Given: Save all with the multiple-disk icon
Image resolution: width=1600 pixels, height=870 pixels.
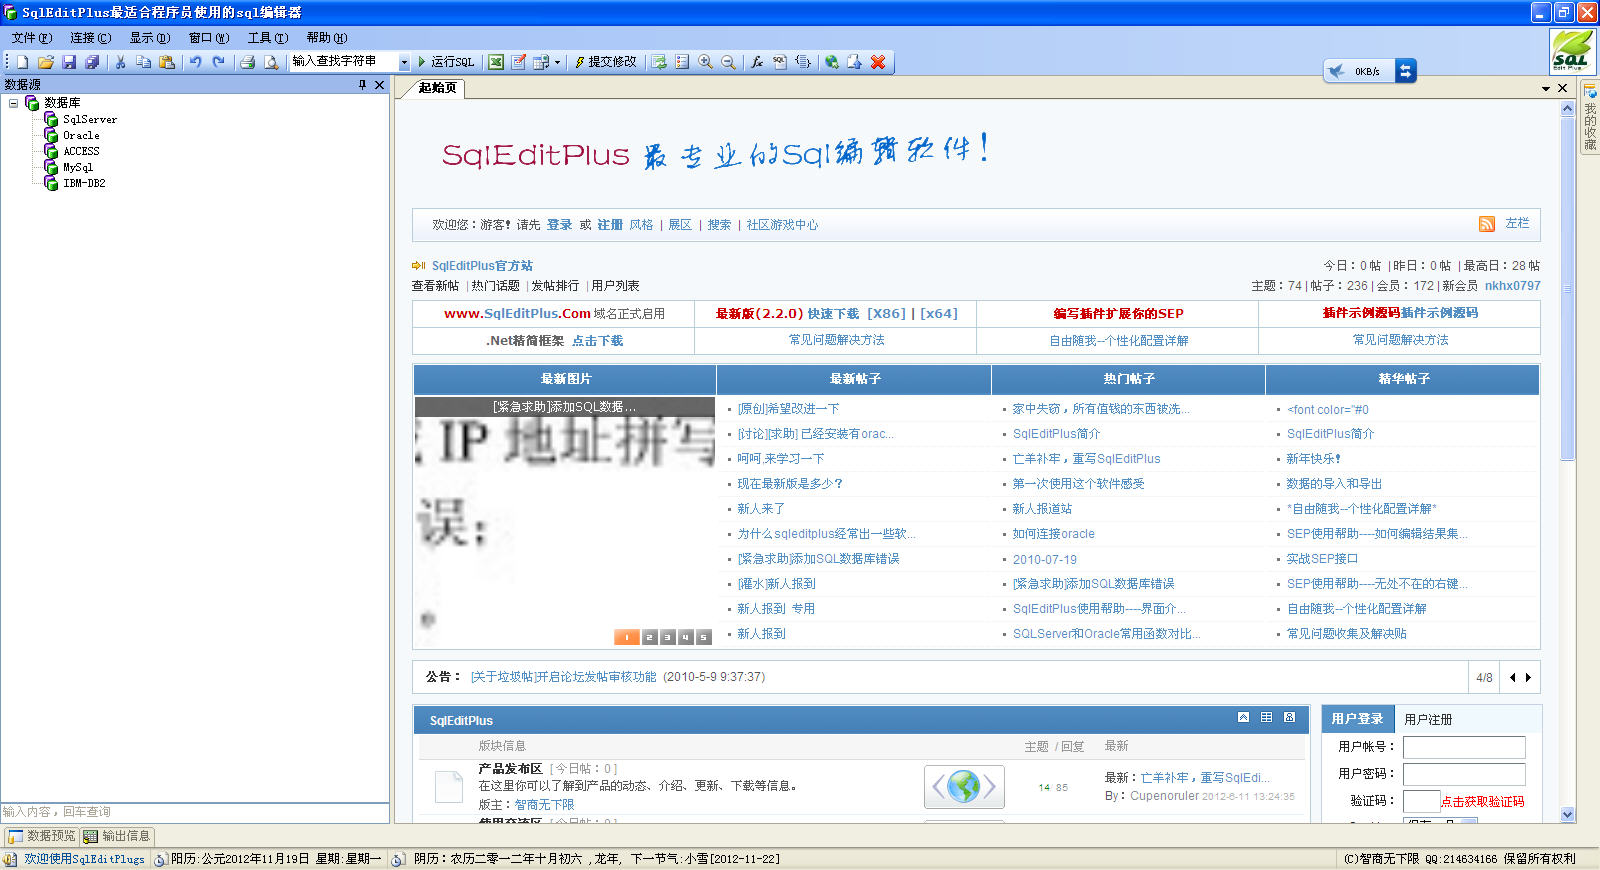Looking at the screenshot, I should [x=92, y=62].
